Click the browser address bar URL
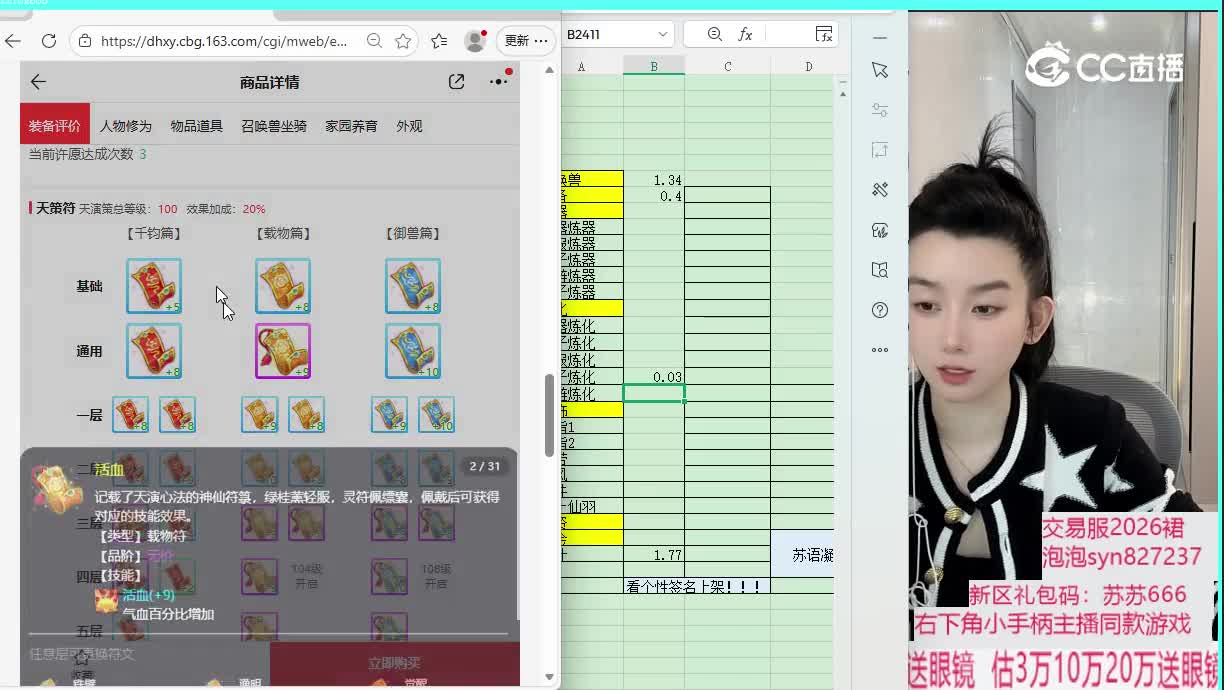This screenshot has width=1224, height=690. click(224, 41)
